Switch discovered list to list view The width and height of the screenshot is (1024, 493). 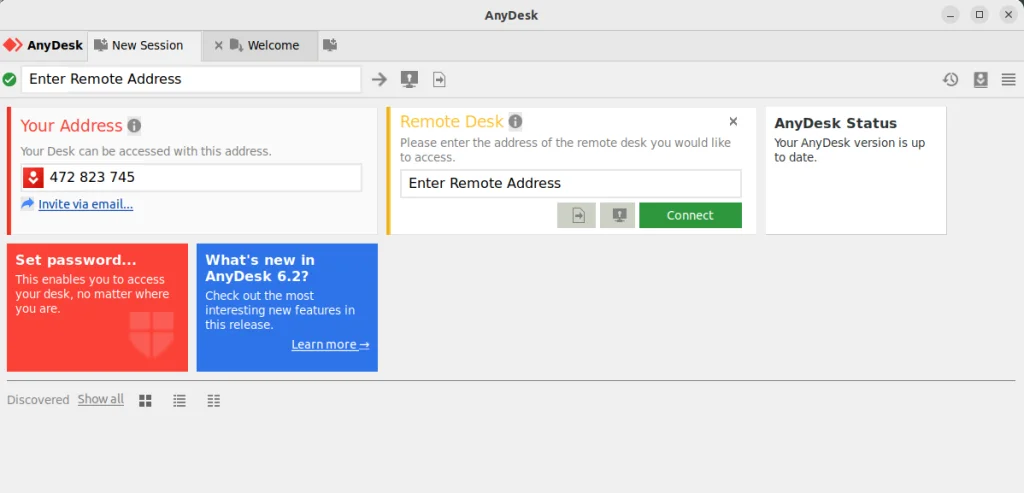coord(180,401)
